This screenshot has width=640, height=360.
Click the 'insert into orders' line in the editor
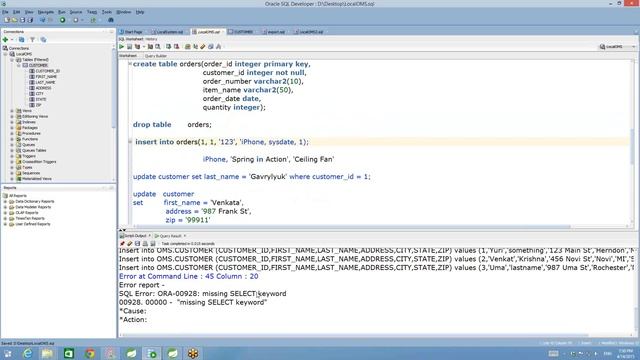coord(222,142)
